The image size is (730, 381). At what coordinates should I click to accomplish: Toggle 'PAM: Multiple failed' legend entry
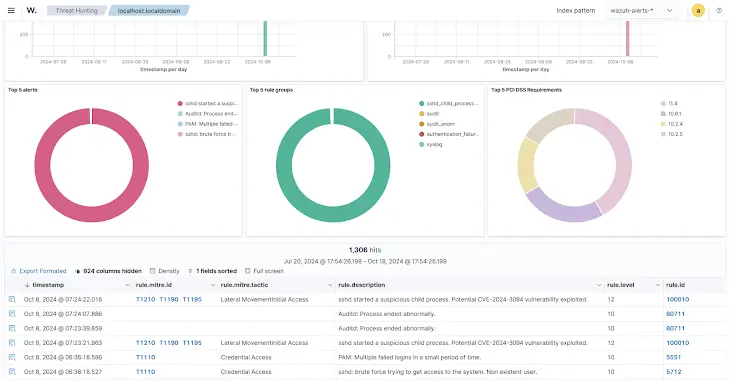pos(208,124)
